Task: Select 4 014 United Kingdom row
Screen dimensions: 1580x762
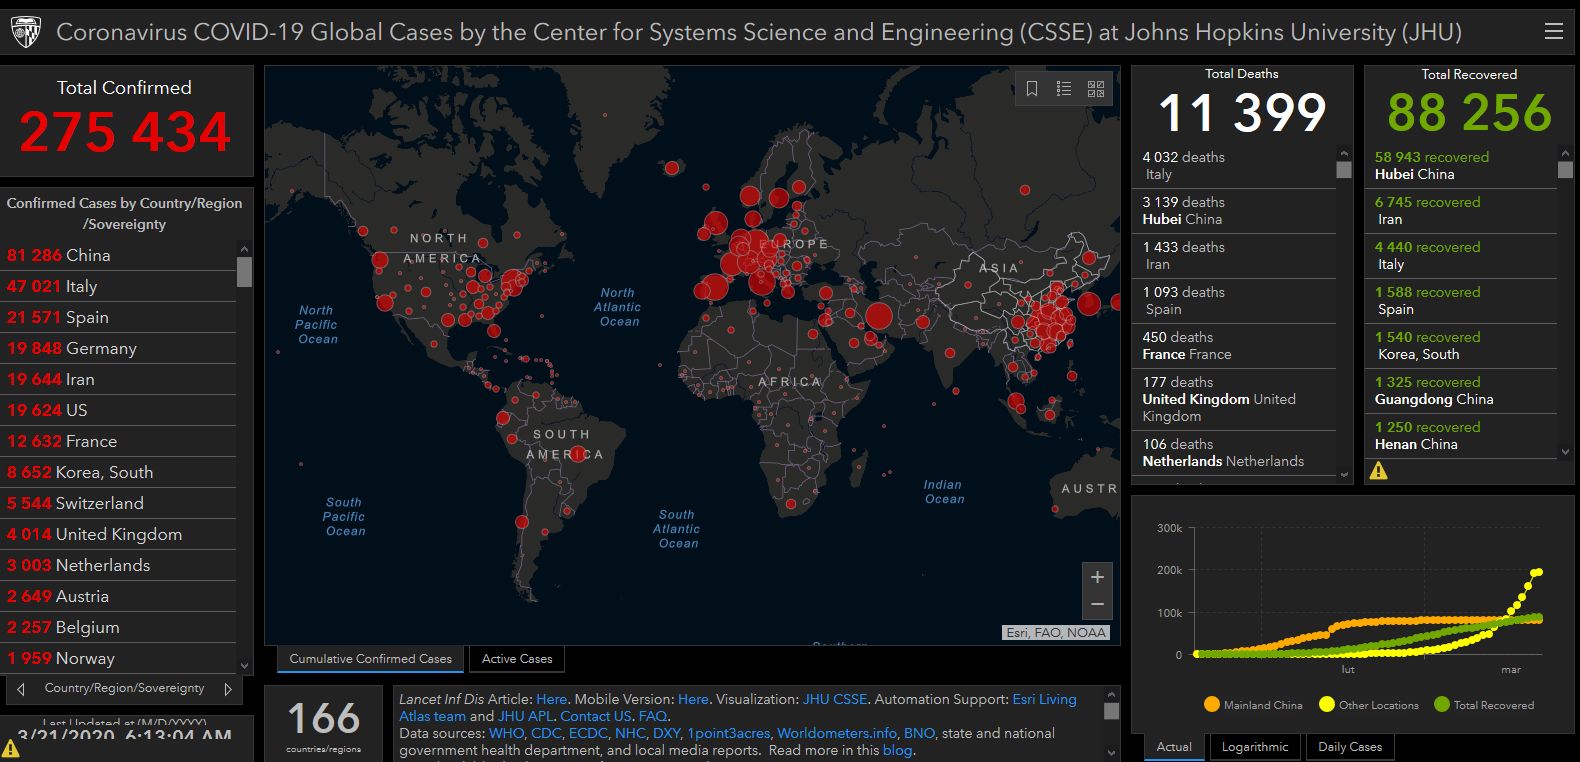Action: click(x=118, y=534)
